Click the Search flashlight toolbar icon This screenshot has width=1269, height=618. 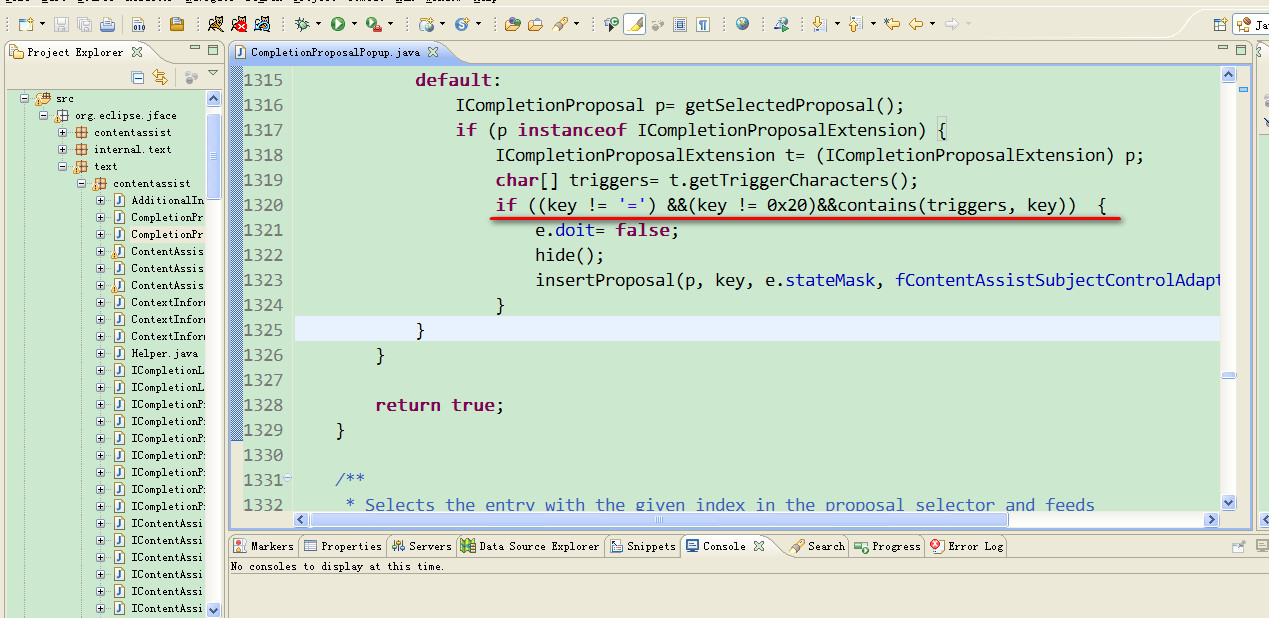[559, 24]
